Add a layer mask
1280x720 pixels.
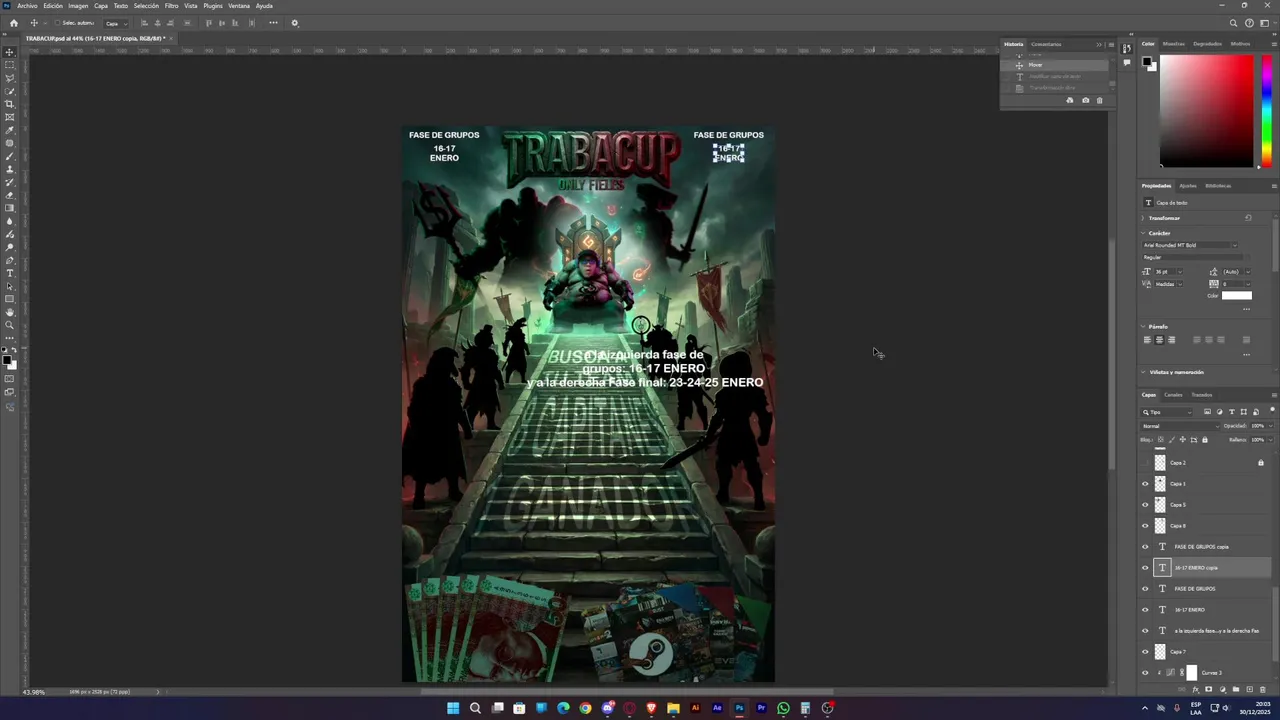(x=1208, y=689)
